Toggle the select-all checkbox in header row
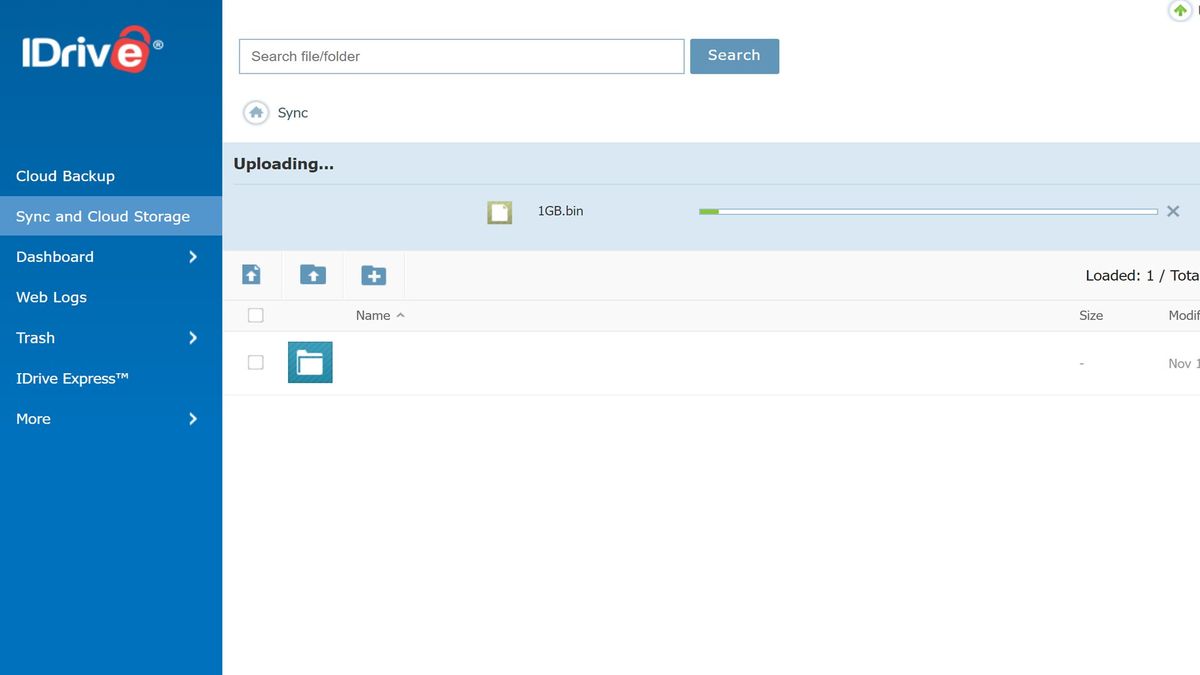This screenshot has height=675, width=1200. pos(255,315)
